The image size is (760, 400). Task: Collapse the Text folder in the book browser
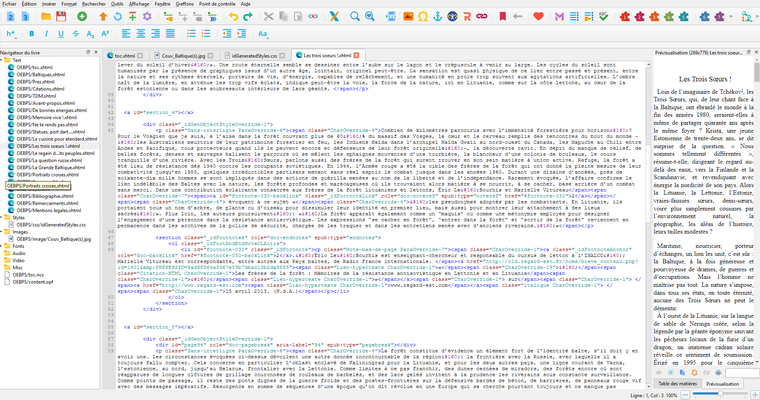[4, 60]
